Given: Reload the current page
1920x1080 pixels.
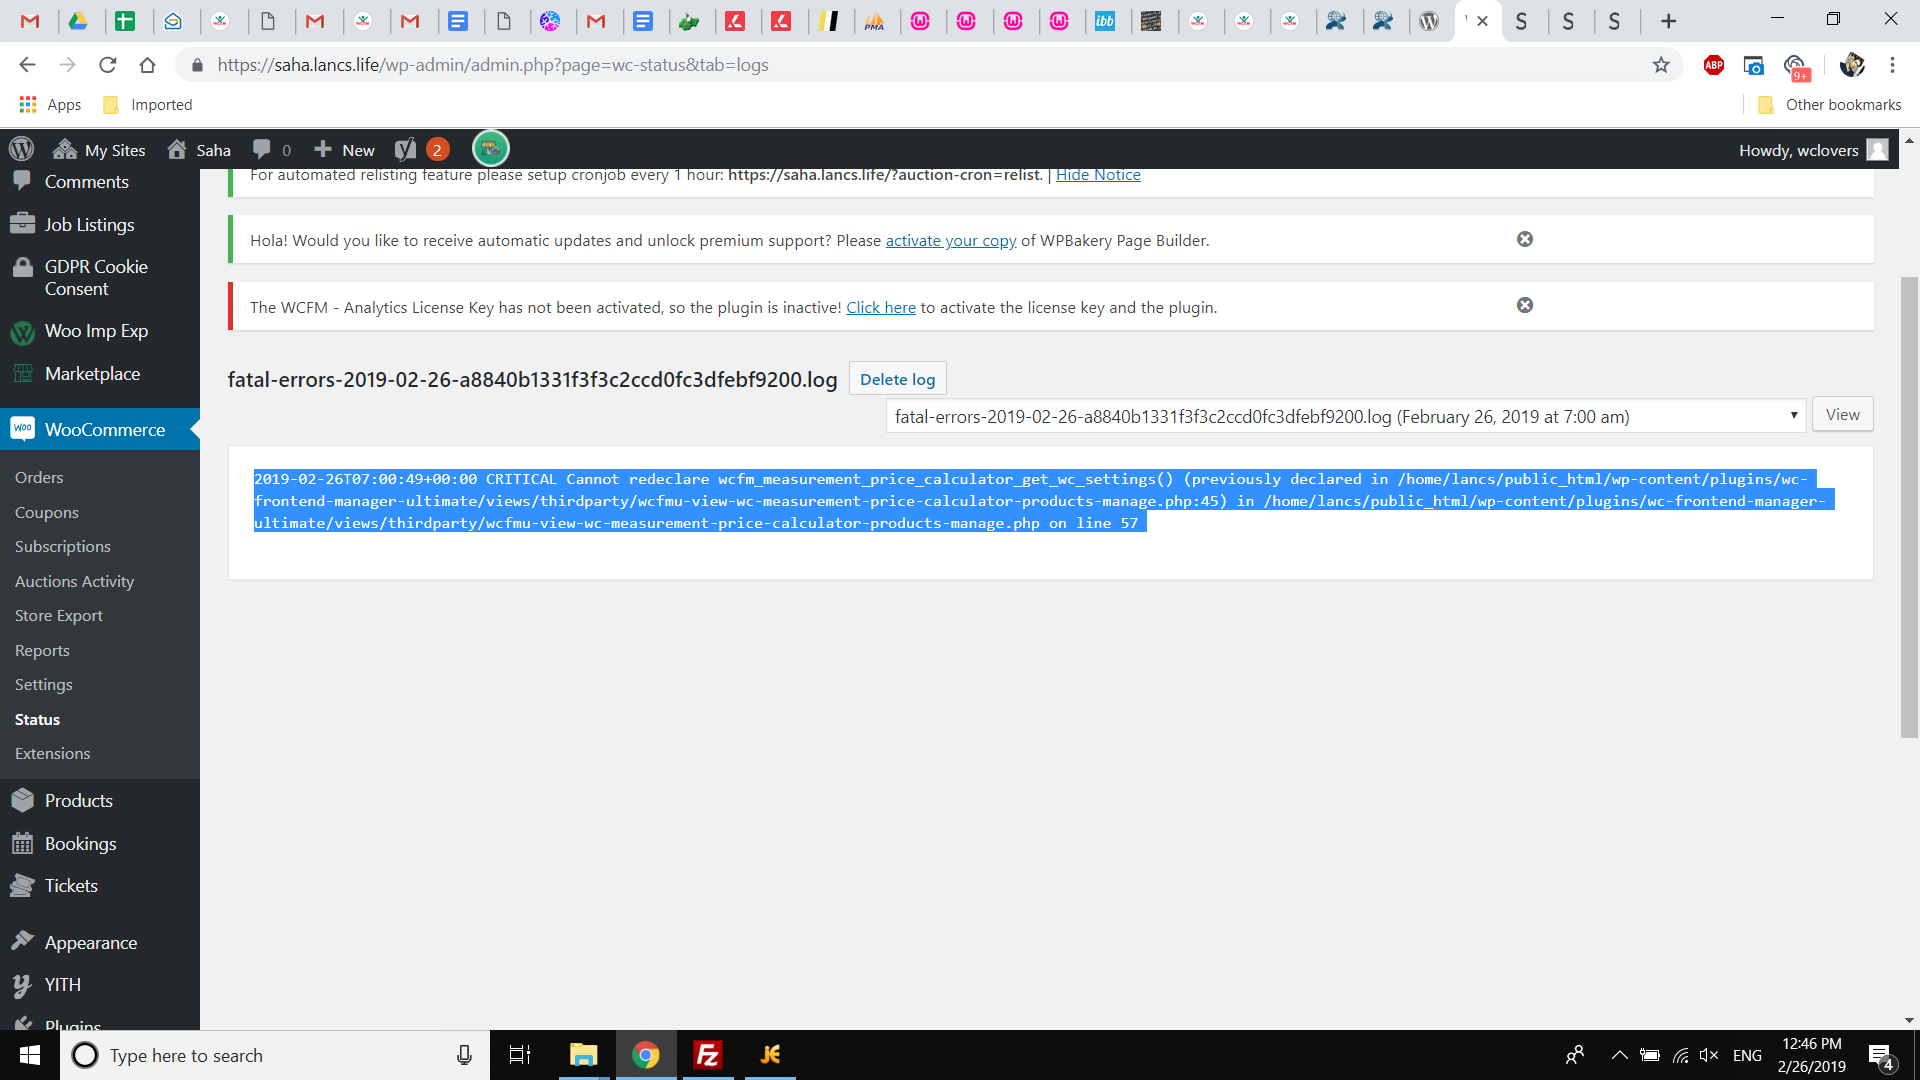Looking at the screenshot, I should coord(107,65).
